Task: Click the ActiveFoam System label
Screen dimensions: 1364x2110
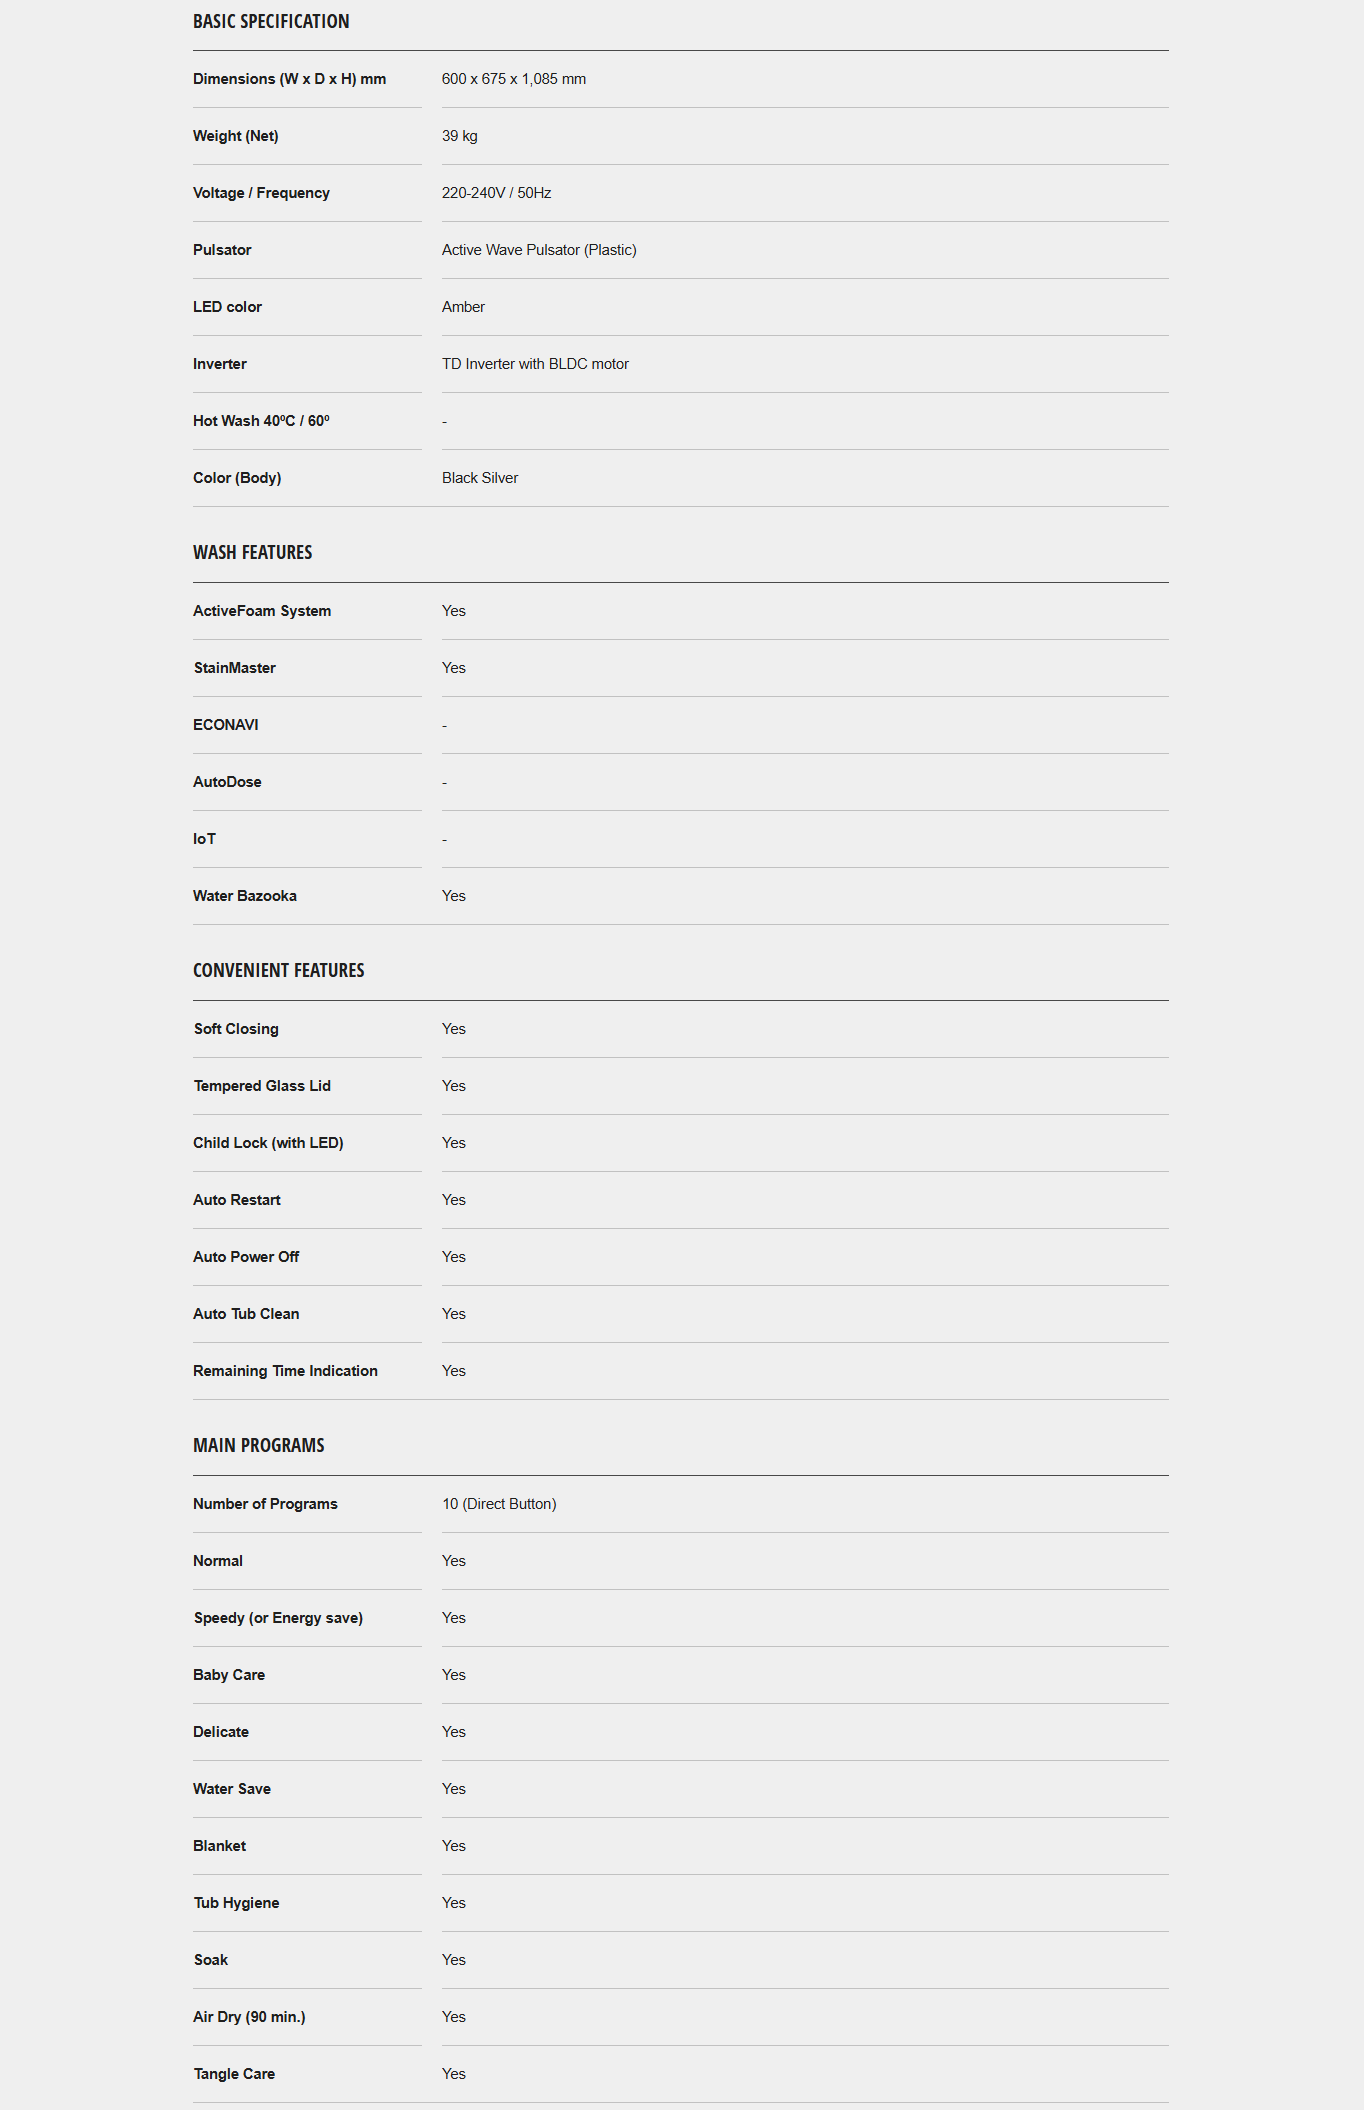Action: tap(262, 611)
